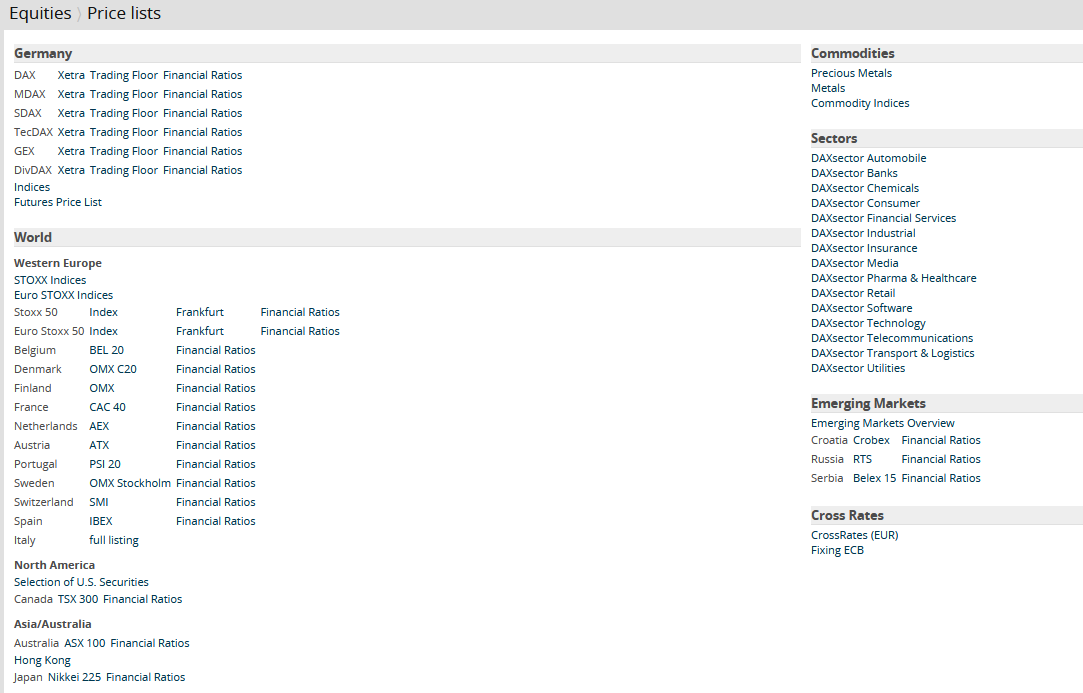The image size is (1083, 693).
Task: Open Emerging Markets Overview link
Action: 882,423
